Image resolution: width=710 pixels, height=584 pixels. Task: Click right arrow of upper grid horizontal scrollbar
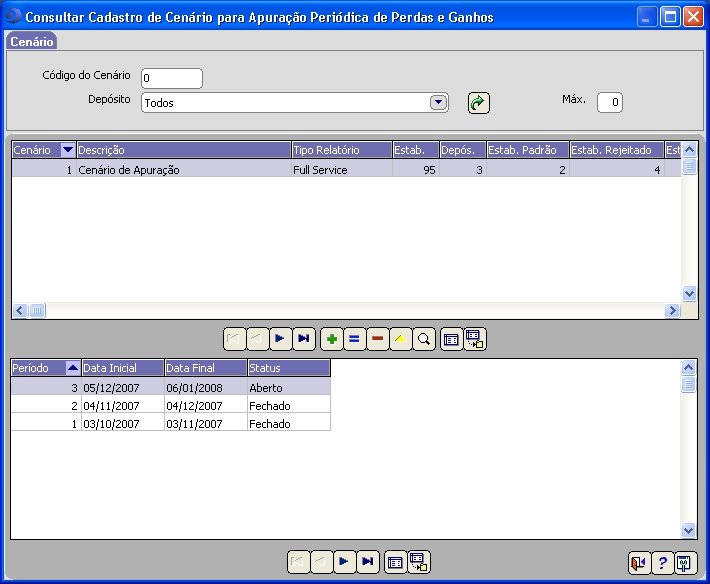point(672,311)
